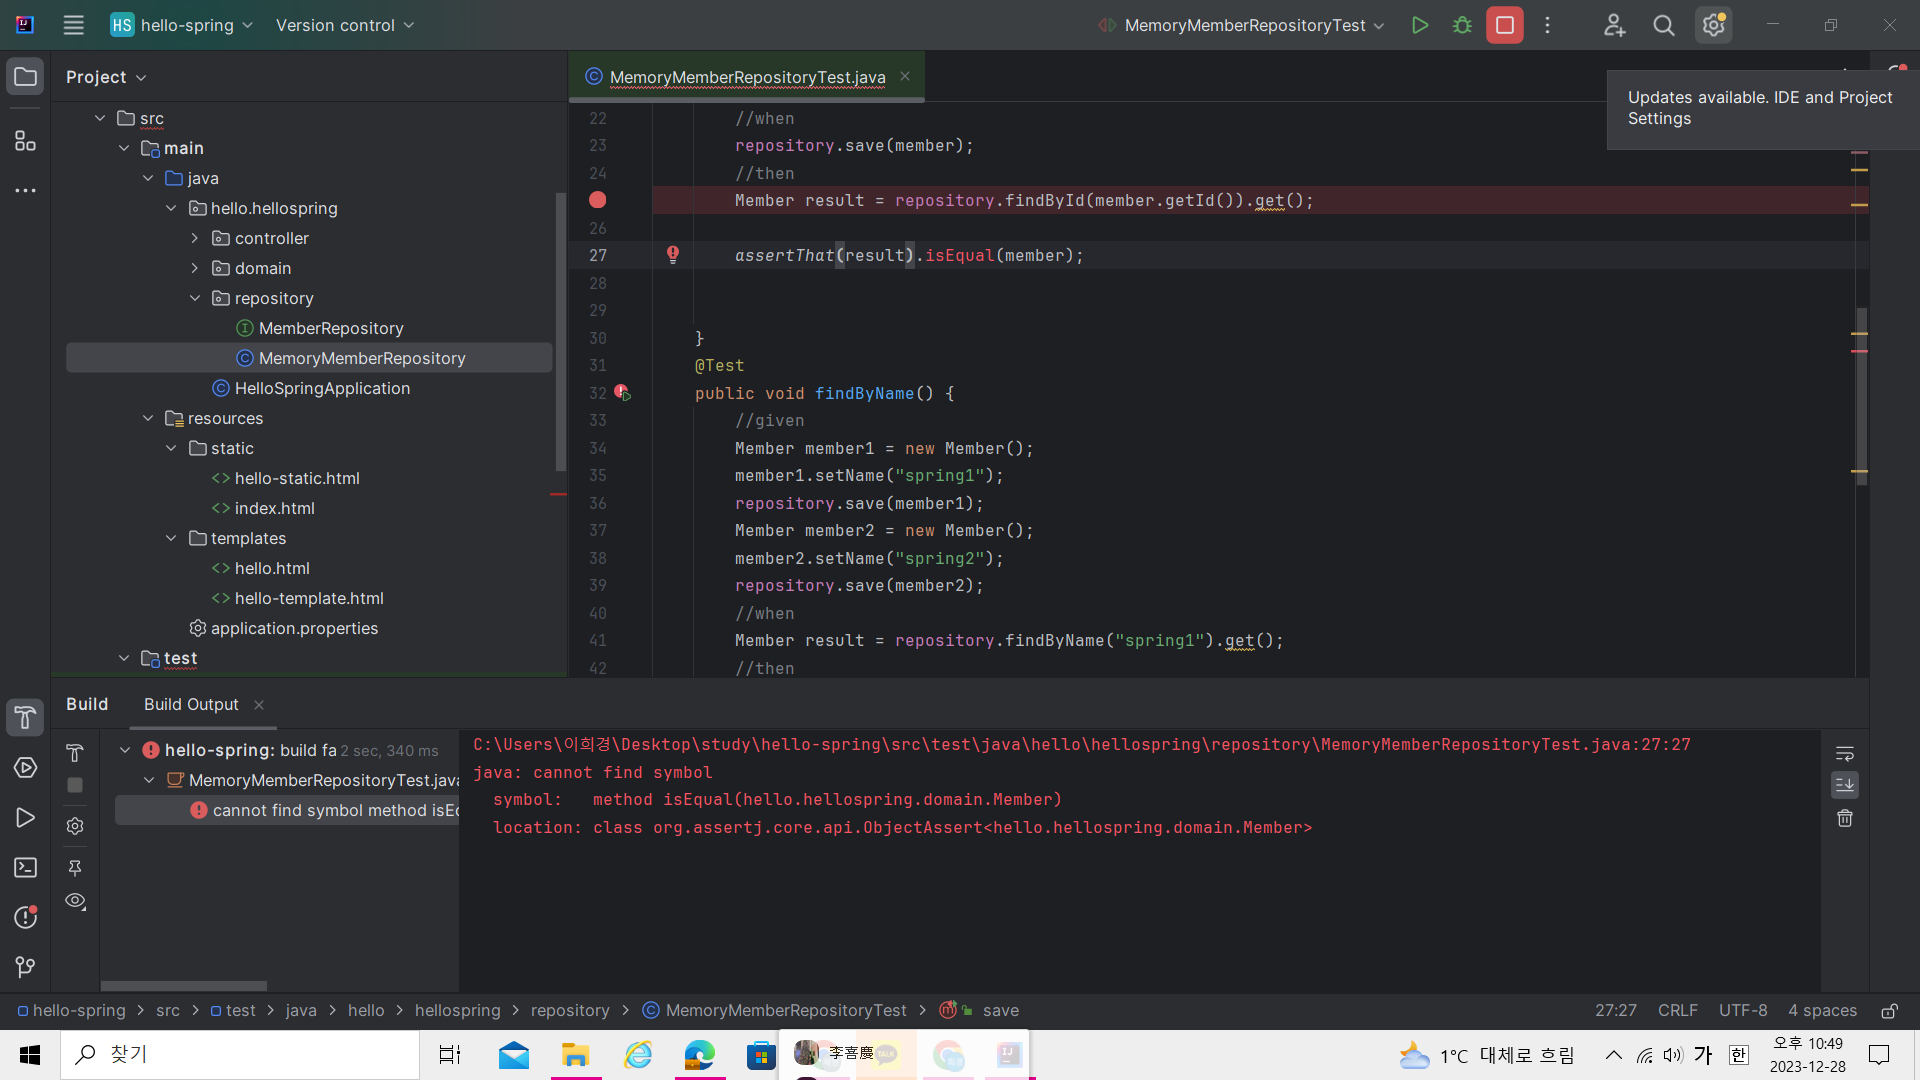Expand the domain package
This screenshot has width=1920, height=1080.
(x=195, y=268)
